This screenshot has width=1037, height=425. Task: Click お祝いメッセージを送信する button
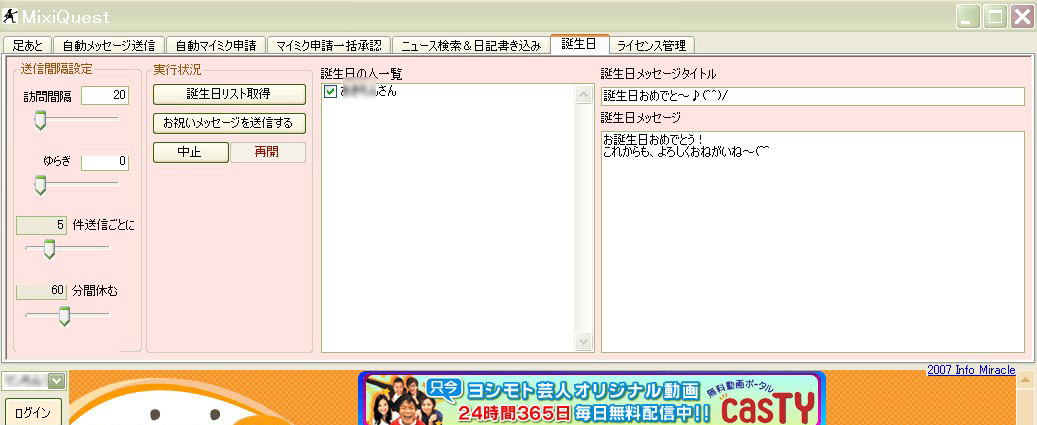coord(229,123)
